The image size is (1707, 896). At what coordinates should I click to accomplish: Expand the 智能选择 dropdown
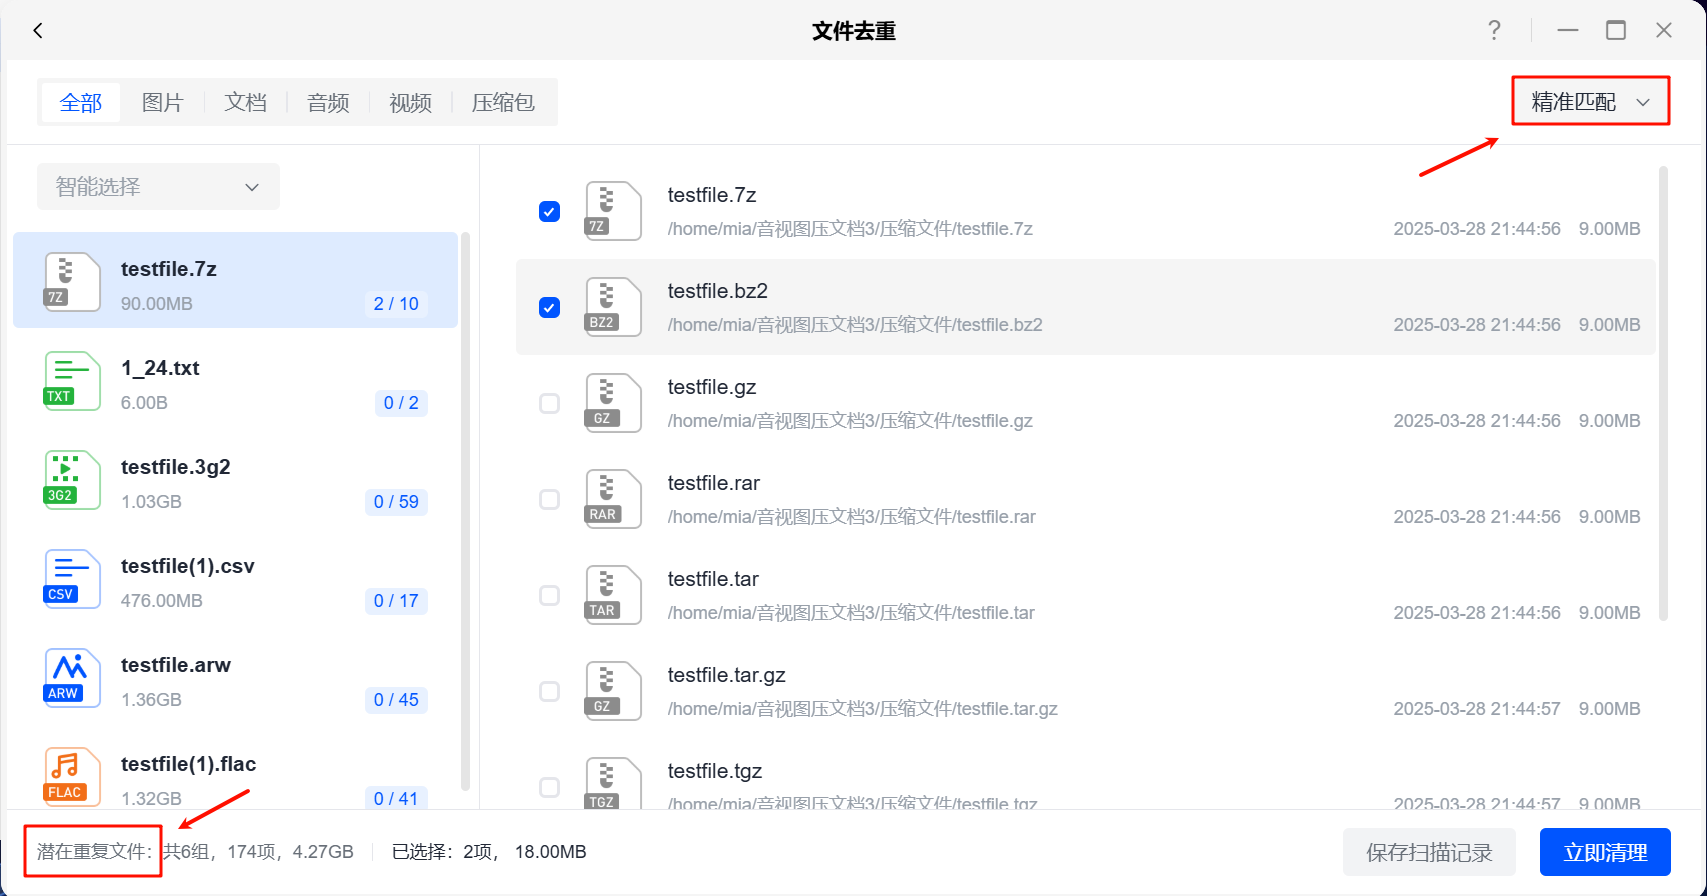click(x=158, y=187)
